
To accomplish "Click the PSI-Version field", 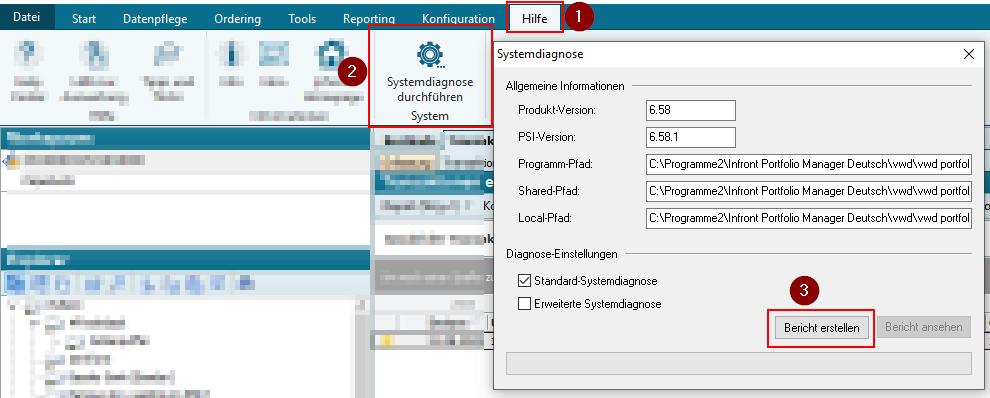I will [x=691, y=137].
